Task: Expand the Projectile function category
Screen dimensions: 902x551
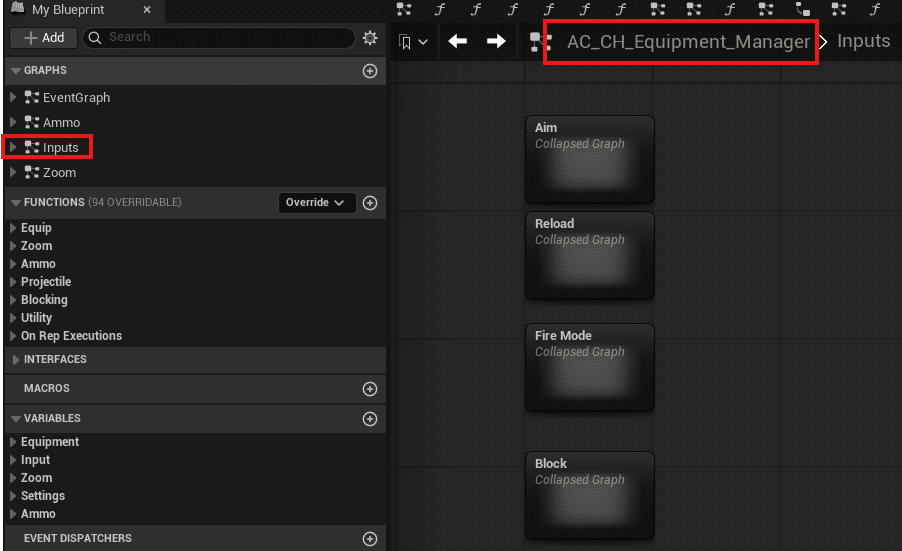Action: click(x=13, y=282)
